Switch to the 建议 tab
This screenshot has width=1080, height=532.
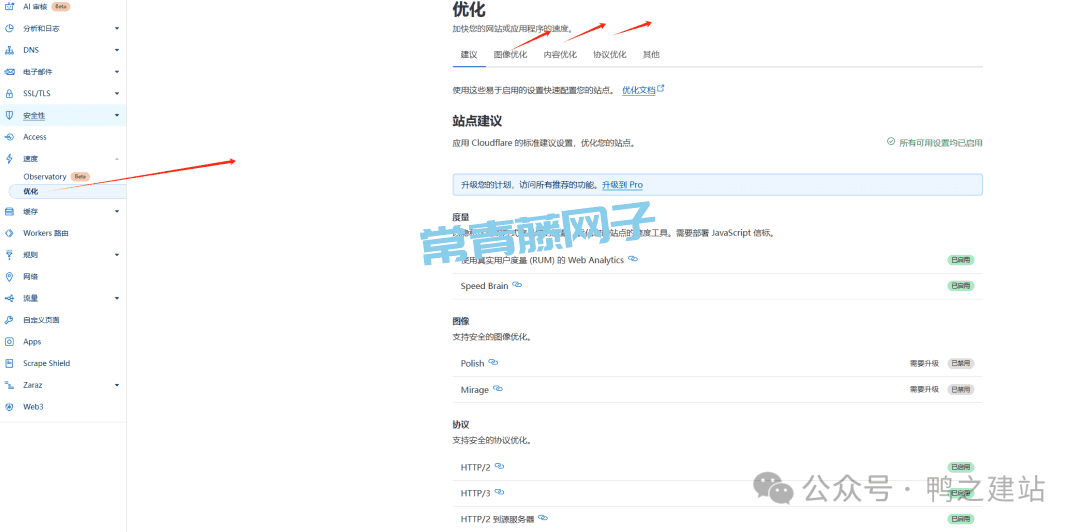click(469, 54)
